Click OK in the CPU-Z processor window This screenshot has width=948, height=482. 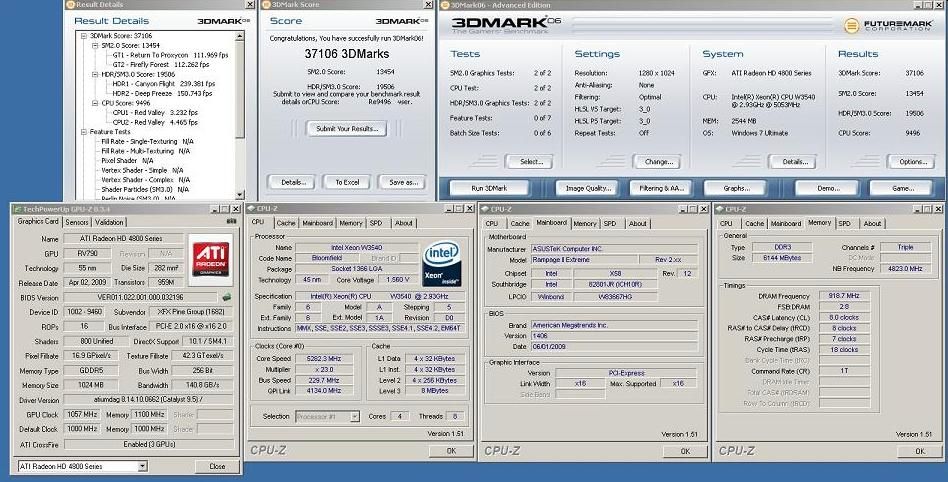point(451,451)
